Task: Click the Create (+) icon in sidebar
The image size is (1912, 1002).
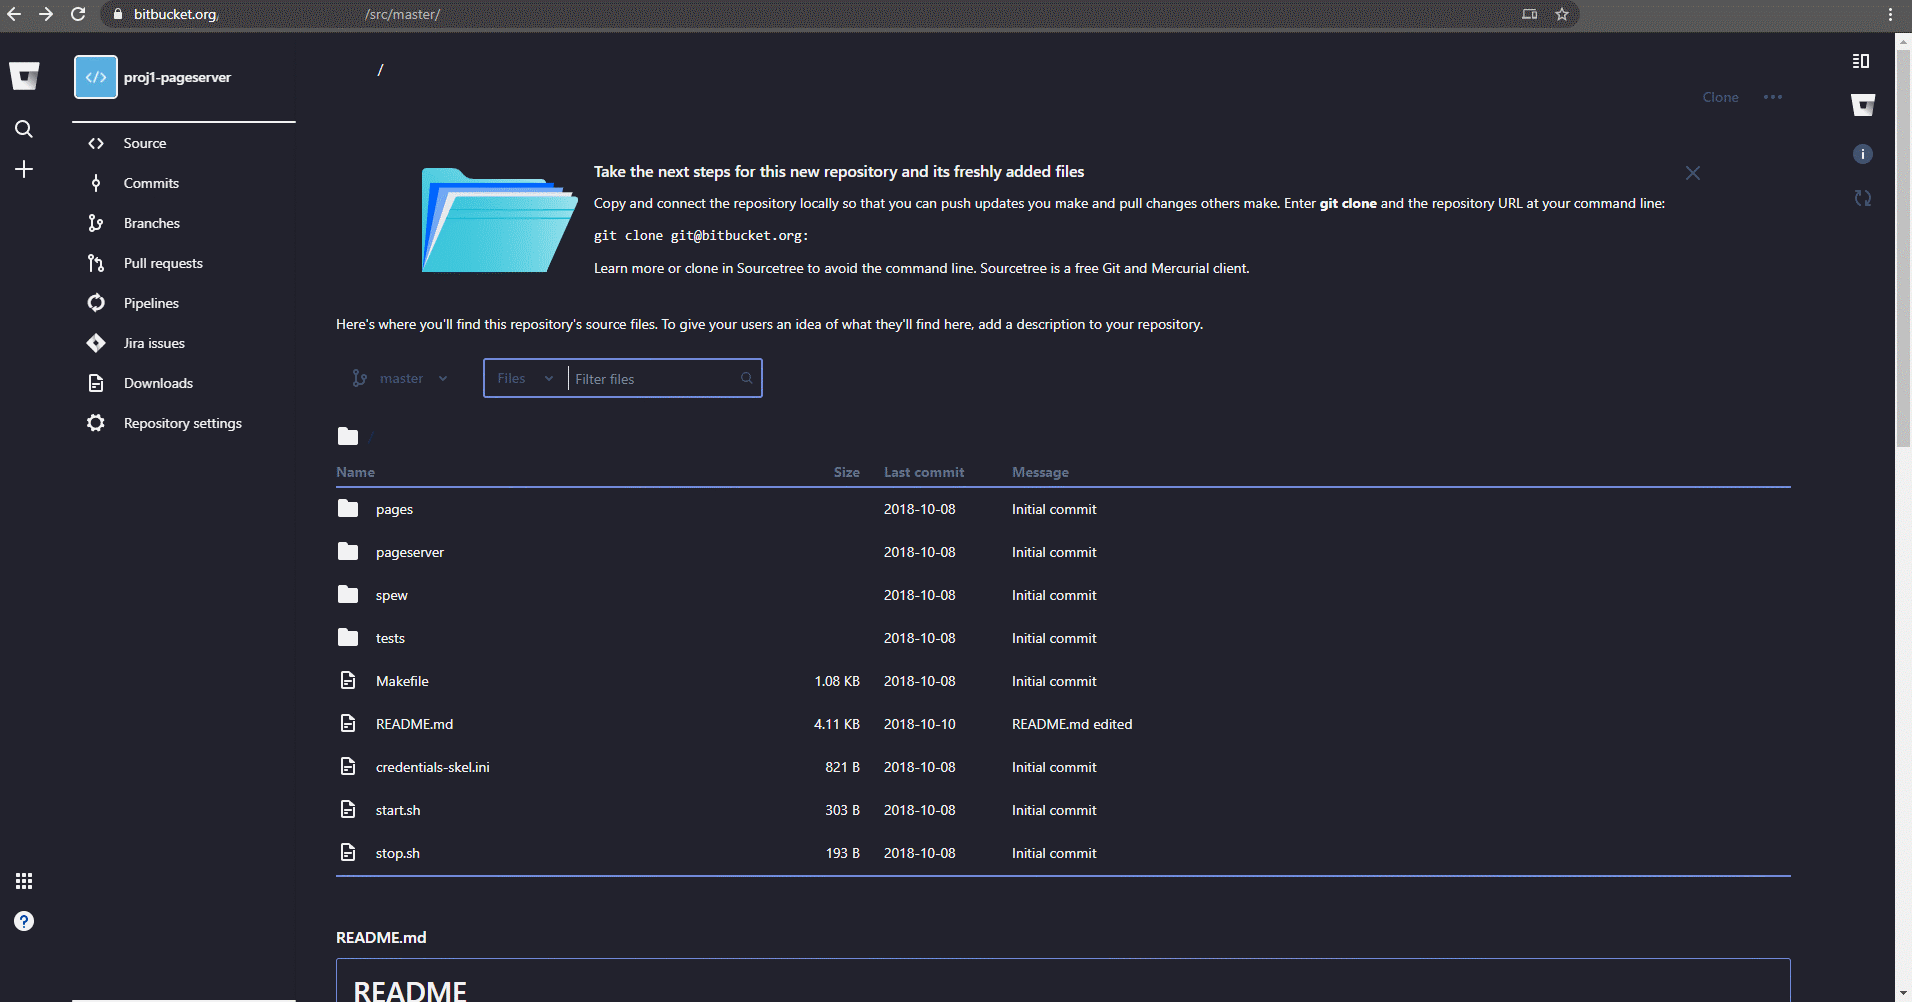Action: pyautogui.click(x=23, y=169)
